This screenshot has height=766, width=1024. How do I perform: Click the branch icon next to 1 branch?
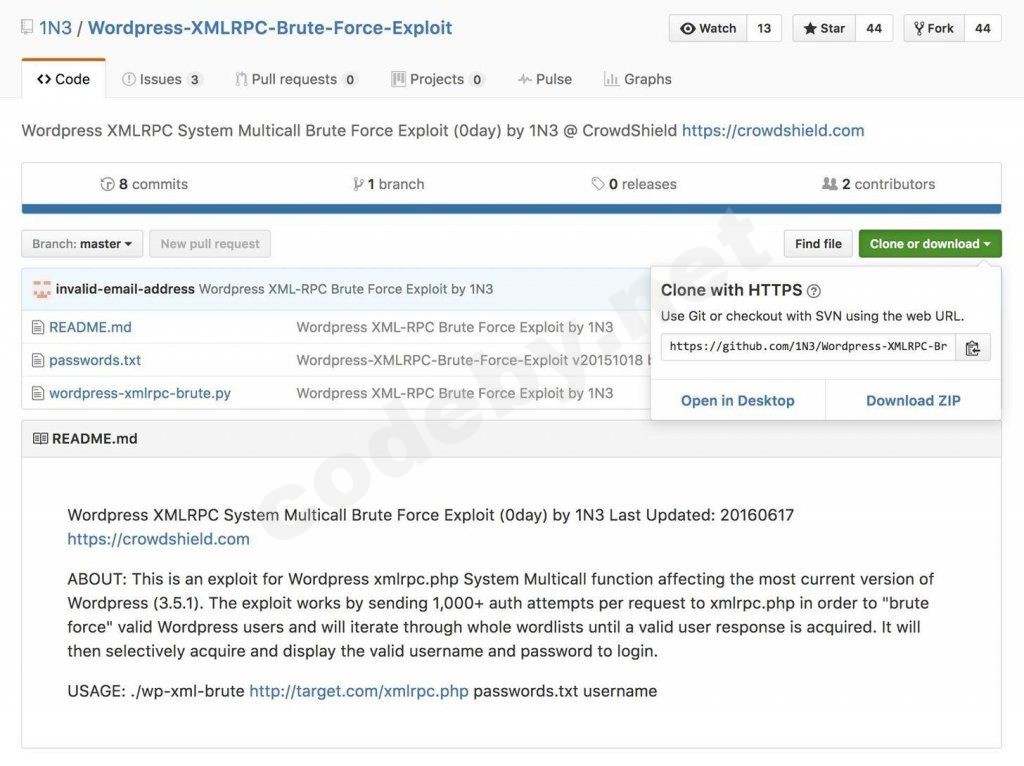357,183
